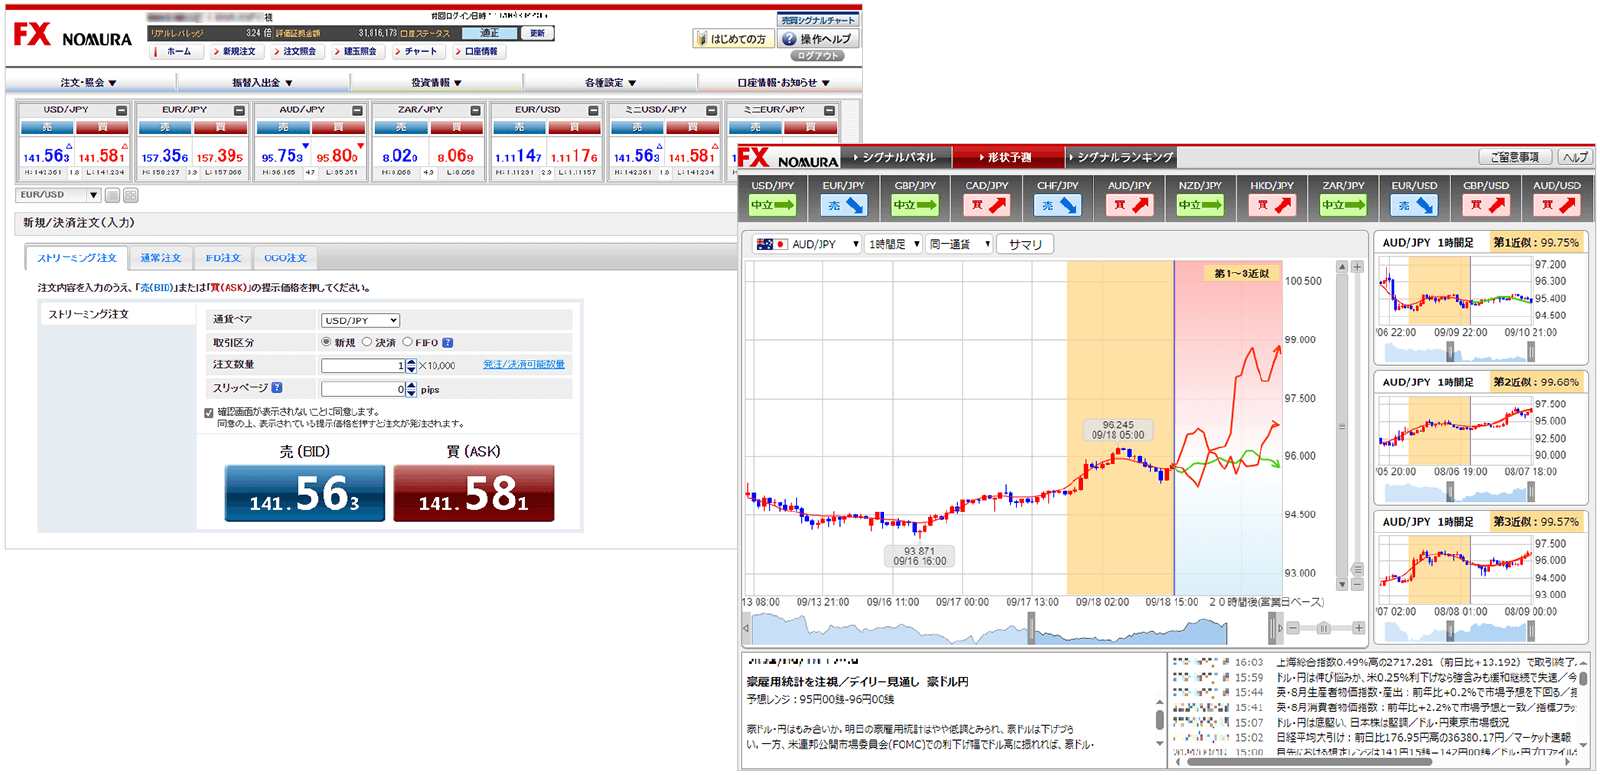Viewport: 1600px width, 775px height.
Task: Click EUR/USD sell signal icon in signal bar
Action: (1414, 205)
